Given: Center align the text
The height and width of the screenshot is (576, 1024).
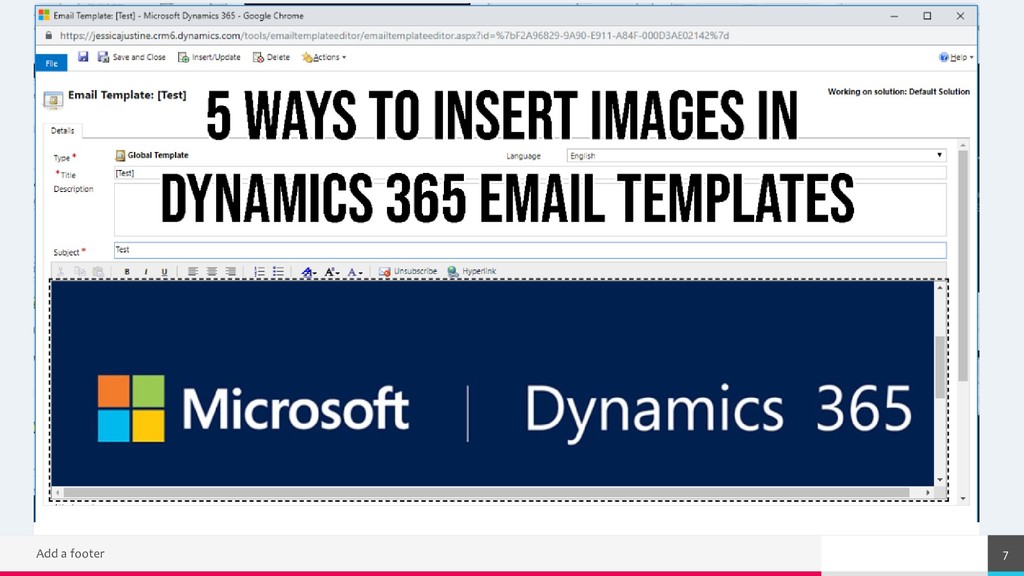Looking at the screenshot, I should [212, 272].
